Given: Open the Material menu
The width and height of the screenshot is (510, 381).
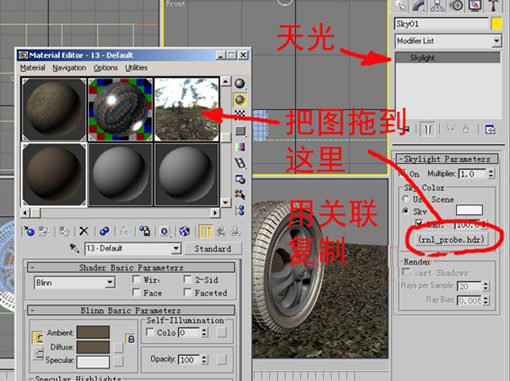Looking at the screenshot, I should [33, 68].
